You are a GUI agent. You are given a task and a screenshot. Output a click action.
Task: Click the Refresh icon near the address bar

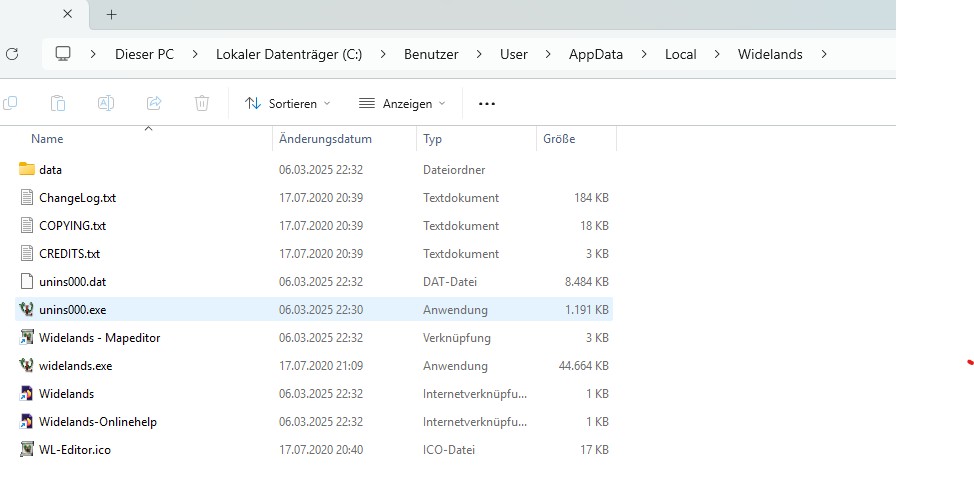[12, 54]
